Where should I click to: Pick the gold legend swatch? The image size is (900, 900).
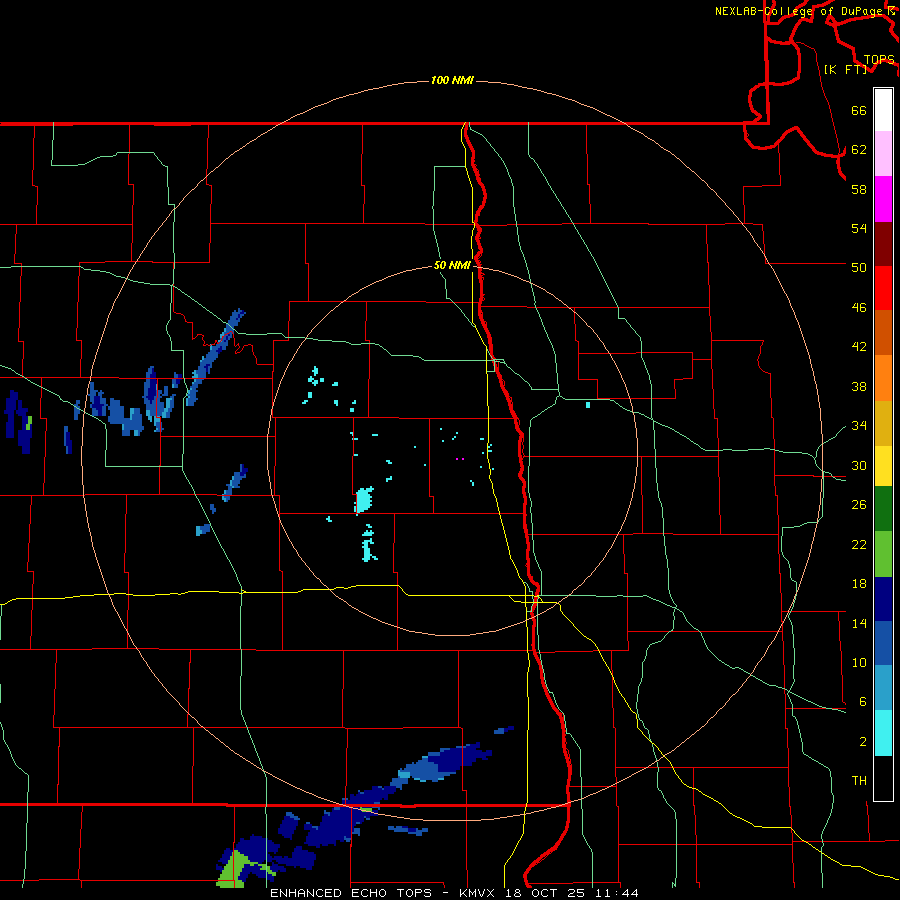click(x=883, y=423)
